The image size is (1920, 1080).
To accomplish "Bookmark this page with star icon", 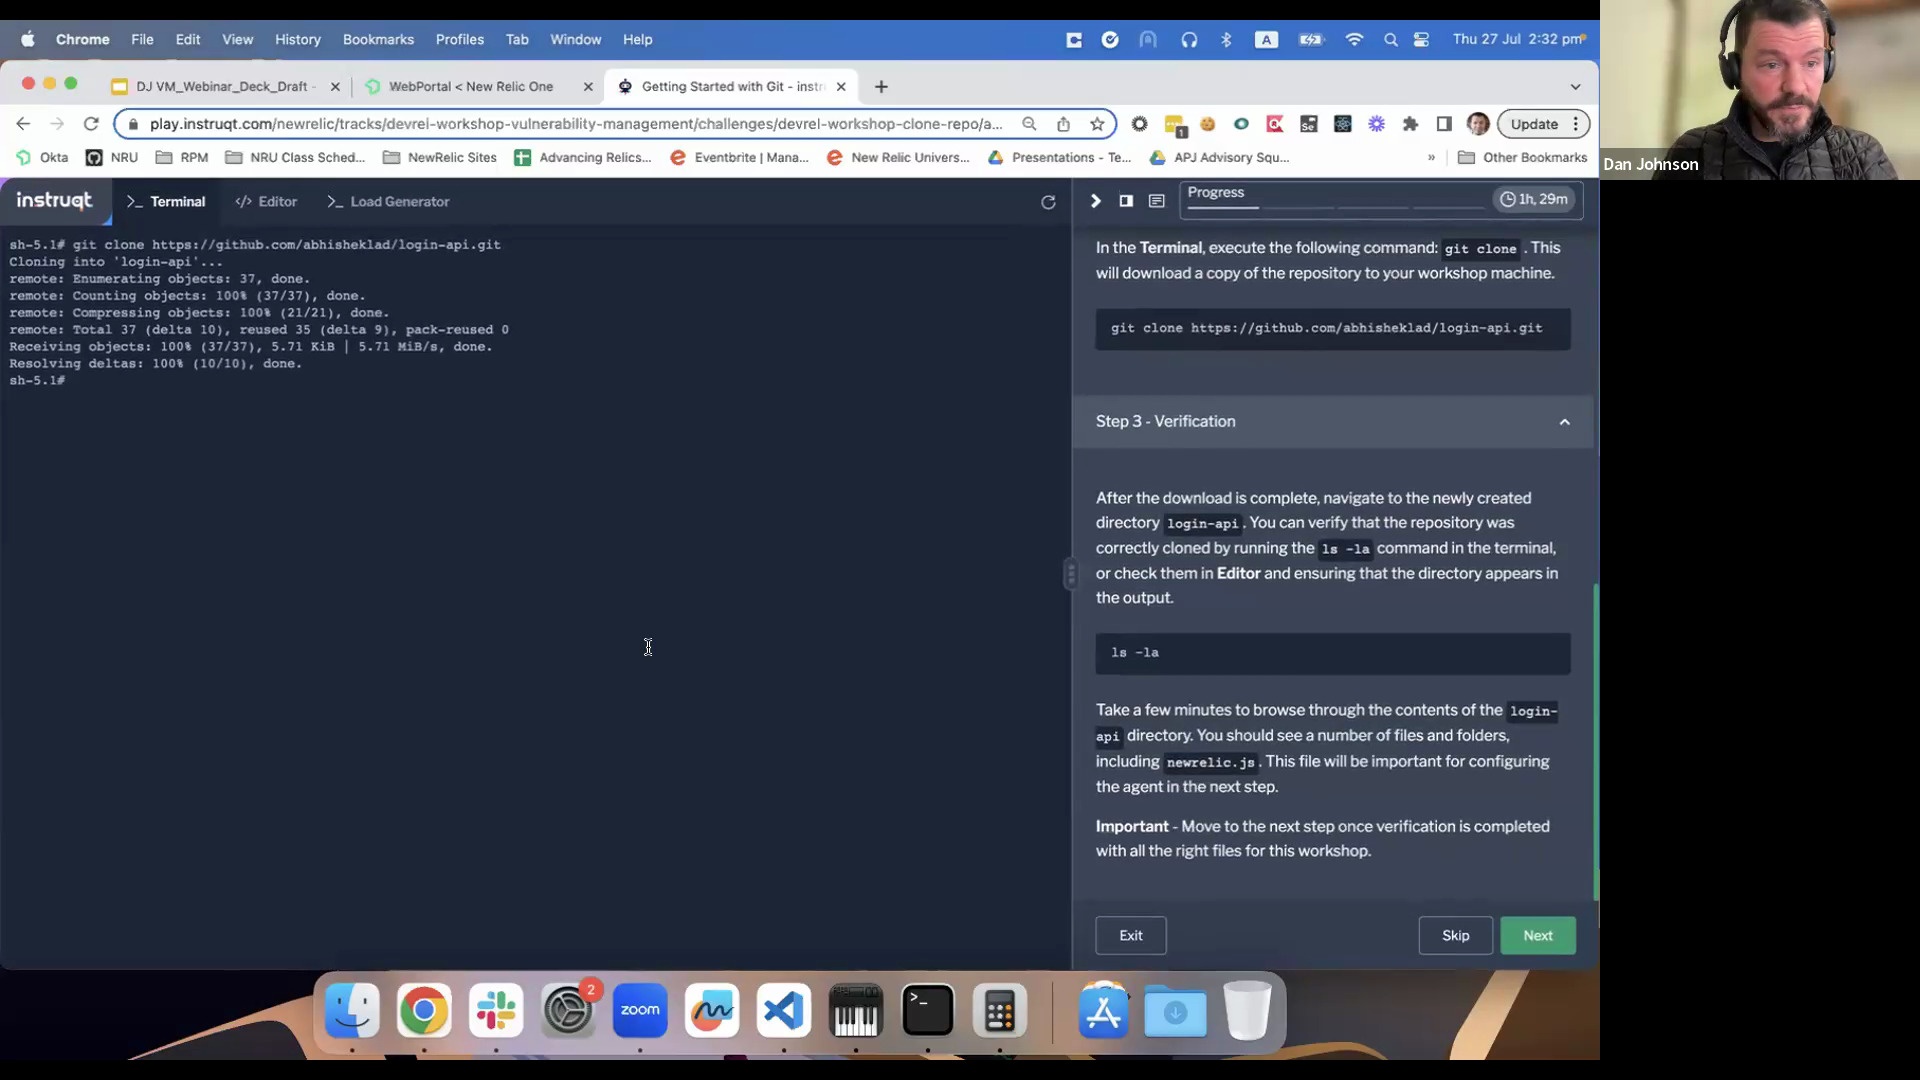I will point(1098,124).
